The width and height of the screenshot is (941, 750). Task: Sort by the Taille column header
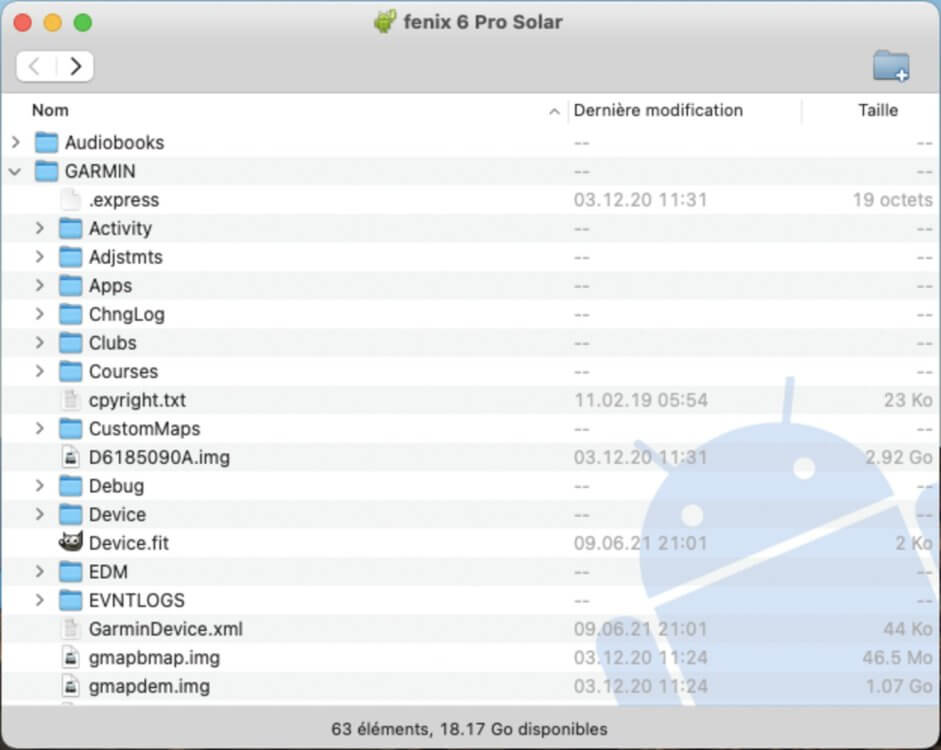(877, 110)
